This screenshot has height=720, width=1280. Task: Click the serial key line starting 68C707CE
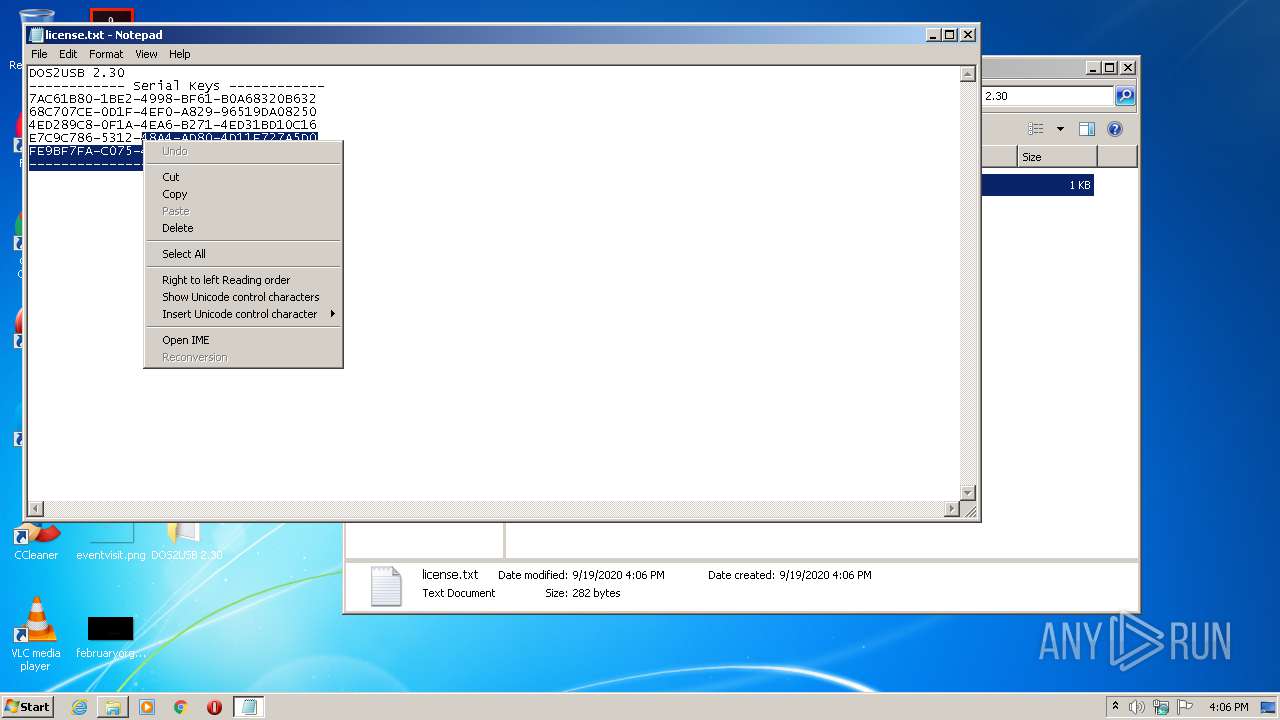[172, 112]
